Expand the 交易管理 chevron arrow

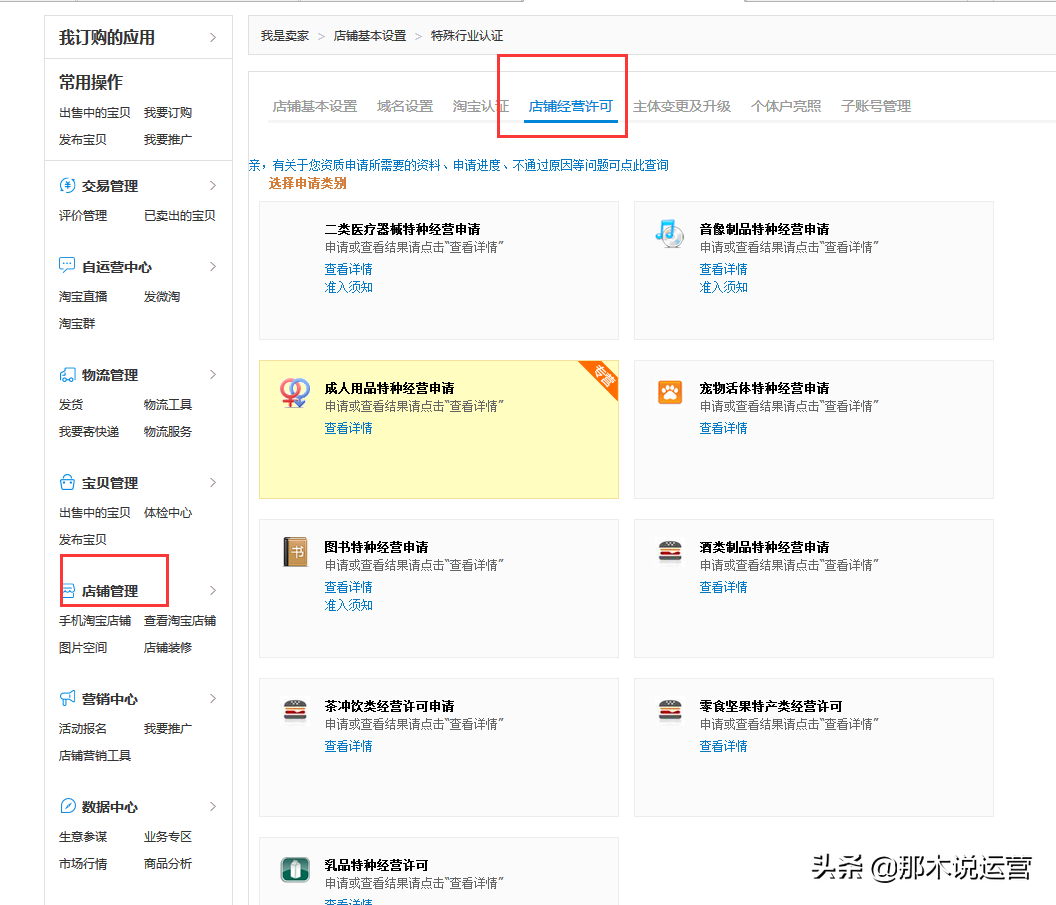coord(213,185)
